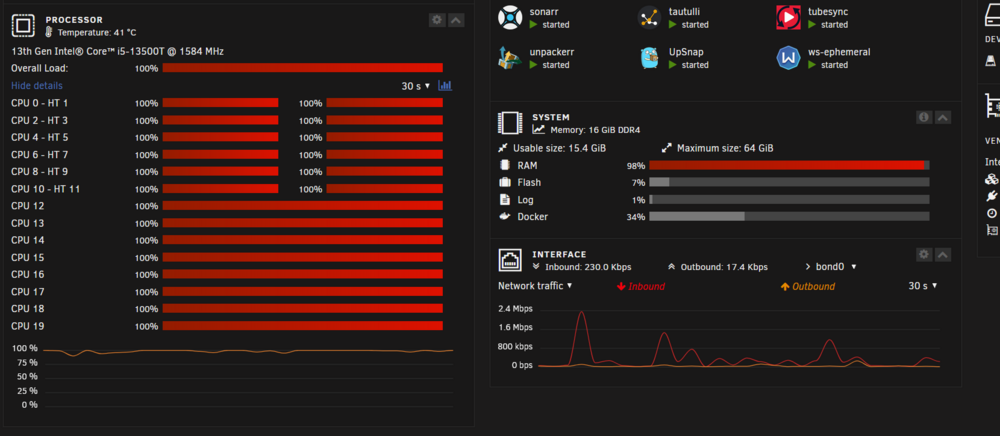Click the Maximum size icon
This screenshot has width=1000, height=436.
(x=667, y=148)
